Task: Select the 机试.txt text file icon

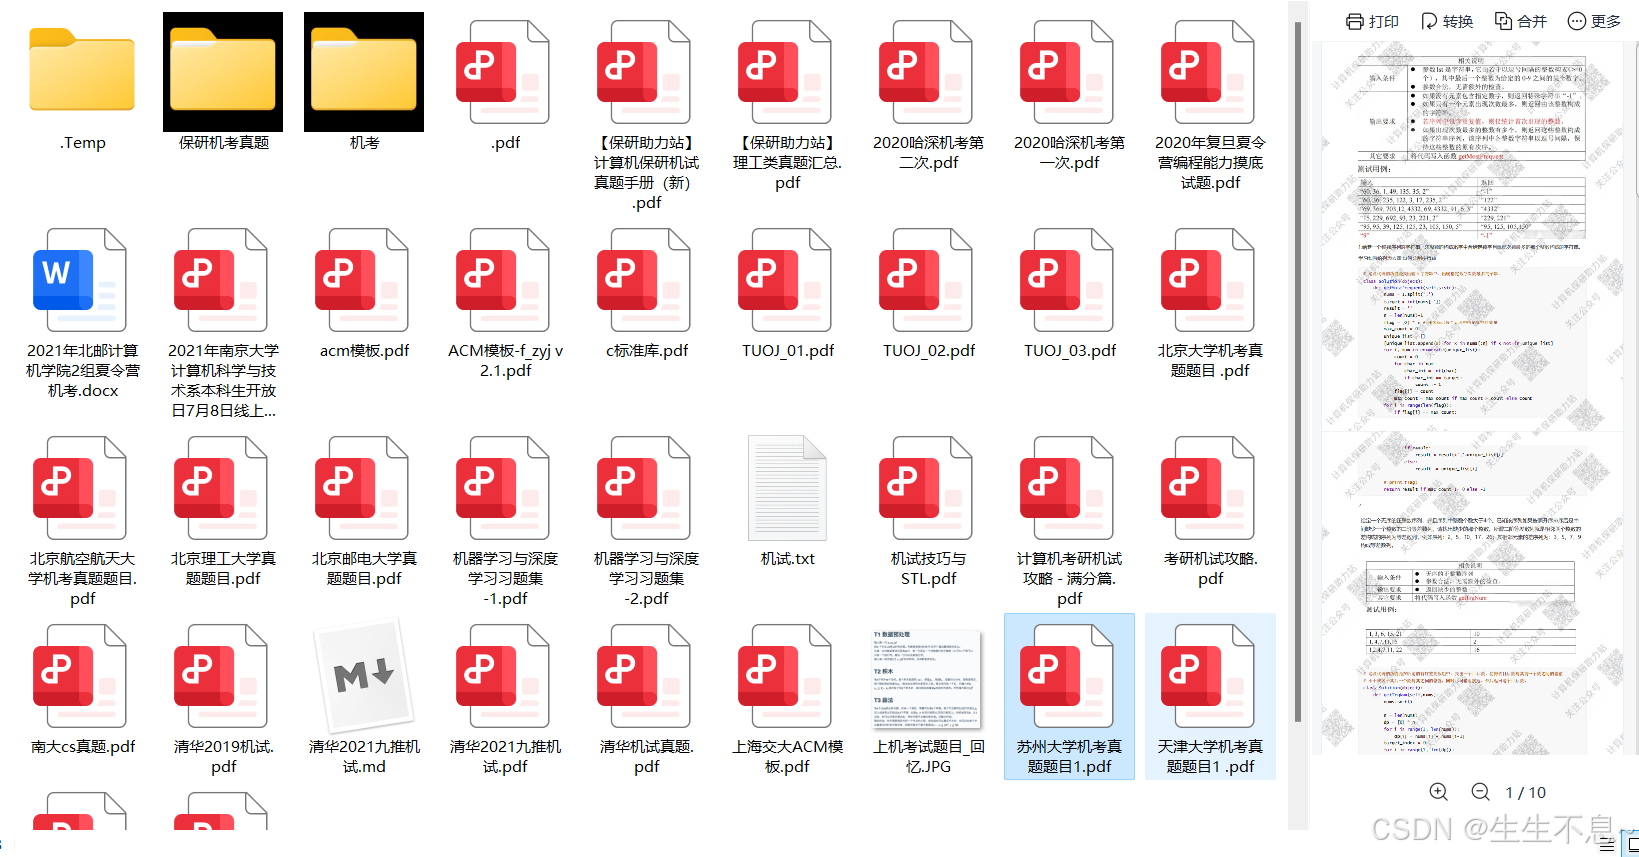Action: click(787, 488)
